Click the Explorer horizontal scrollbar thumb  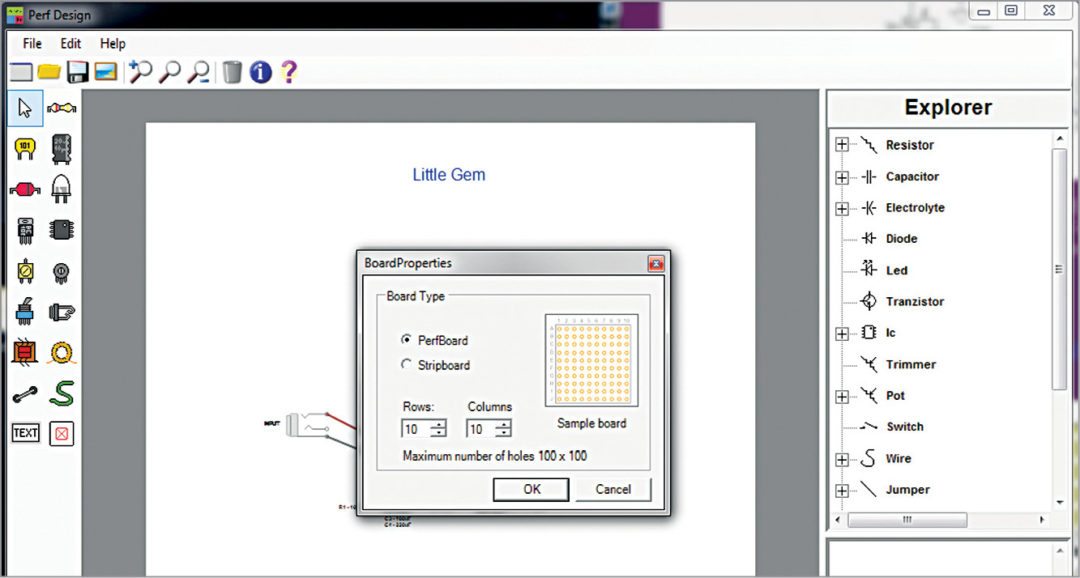907,520
